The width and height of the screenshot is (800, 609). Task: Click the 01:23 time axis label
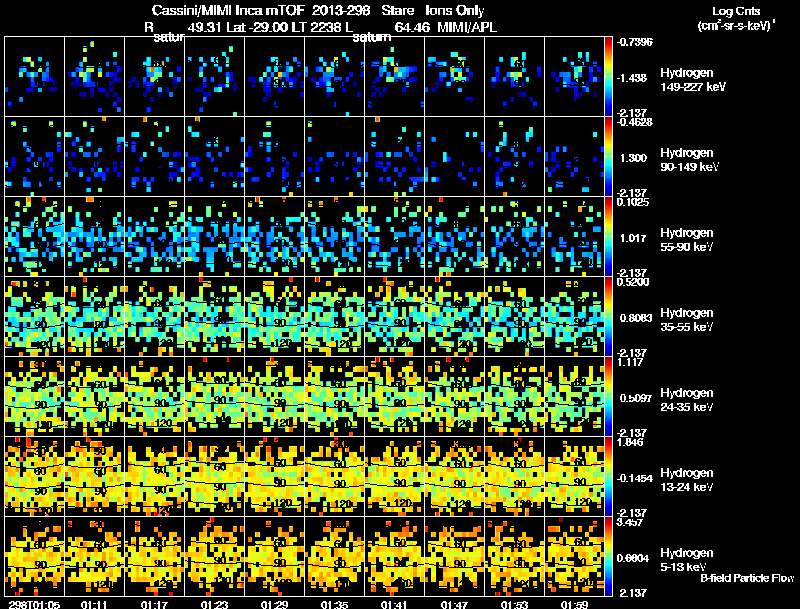tap(214, 604)
